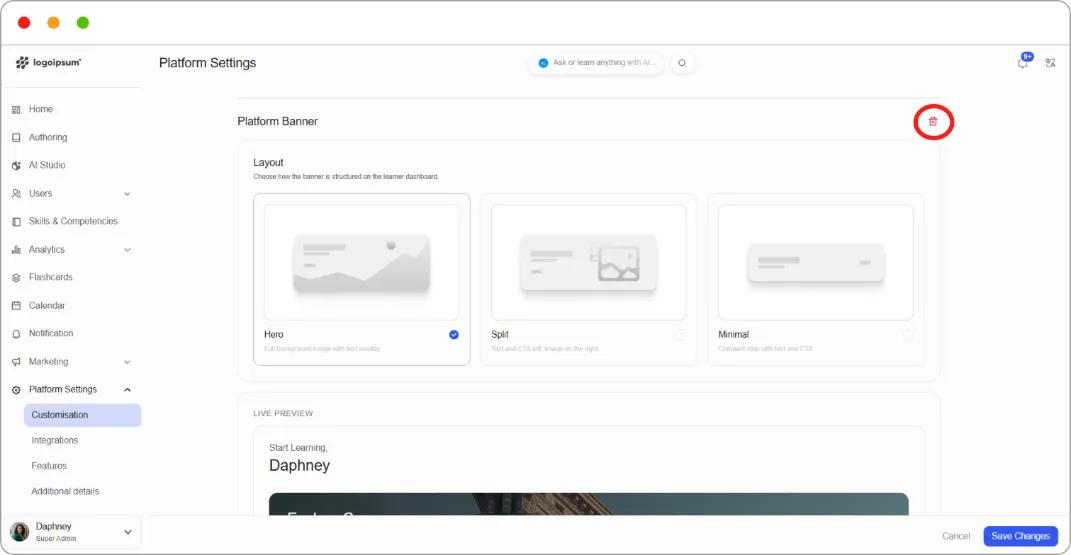Click the Layout section heading
The width and height of the screenshot is (1071, 555).
(268, 162)
